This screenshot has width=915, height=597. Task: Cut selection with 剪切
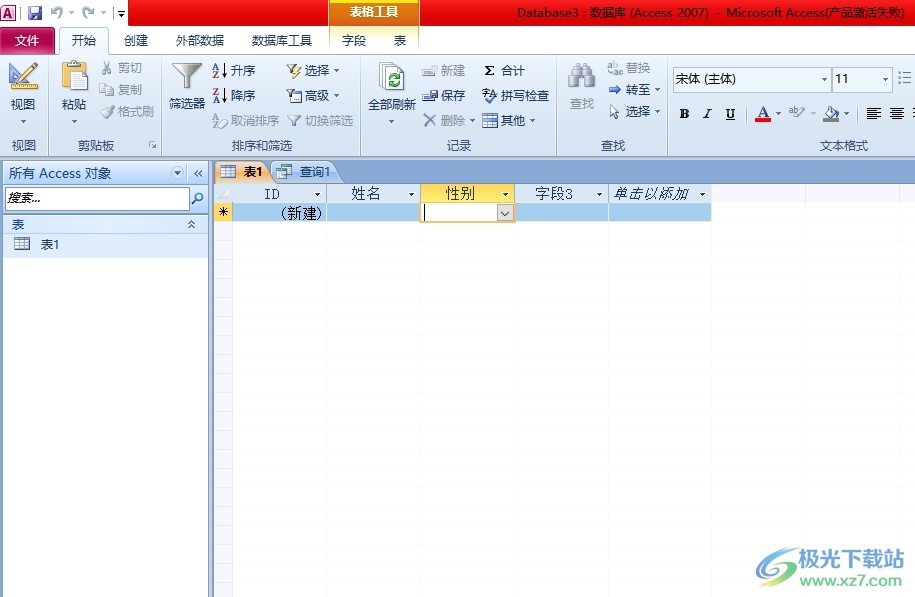tap(121, 68)
